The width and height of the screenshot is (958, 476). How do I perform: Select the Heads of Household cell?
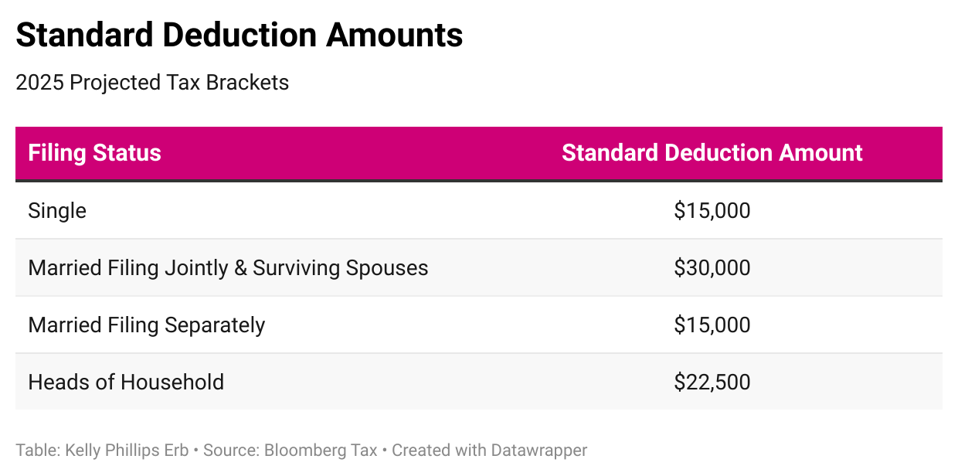(126, 382)
